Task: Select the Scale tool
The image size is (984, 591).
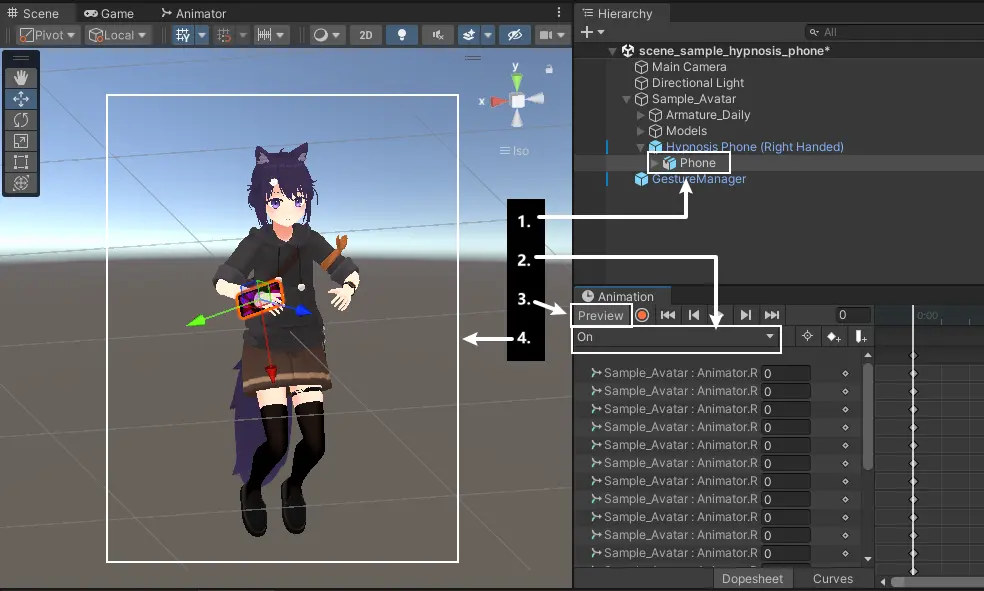Action: pyautogui.click(x=20, y=141)
